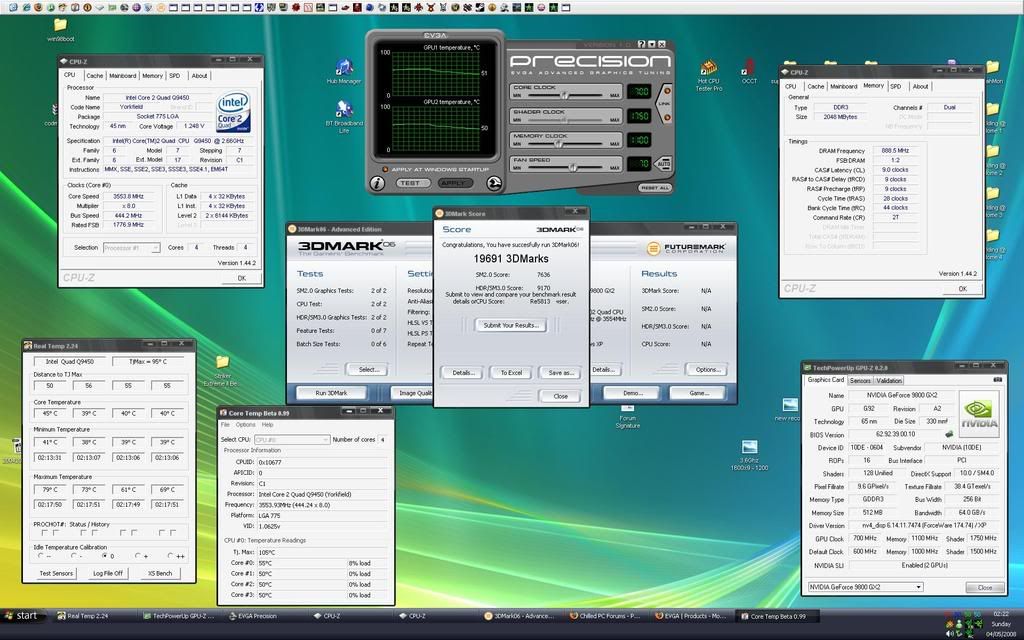The image size is (1024, 640).
Task: Open the CPU-Z processor Selection dropdown
Action: (132, 247)
